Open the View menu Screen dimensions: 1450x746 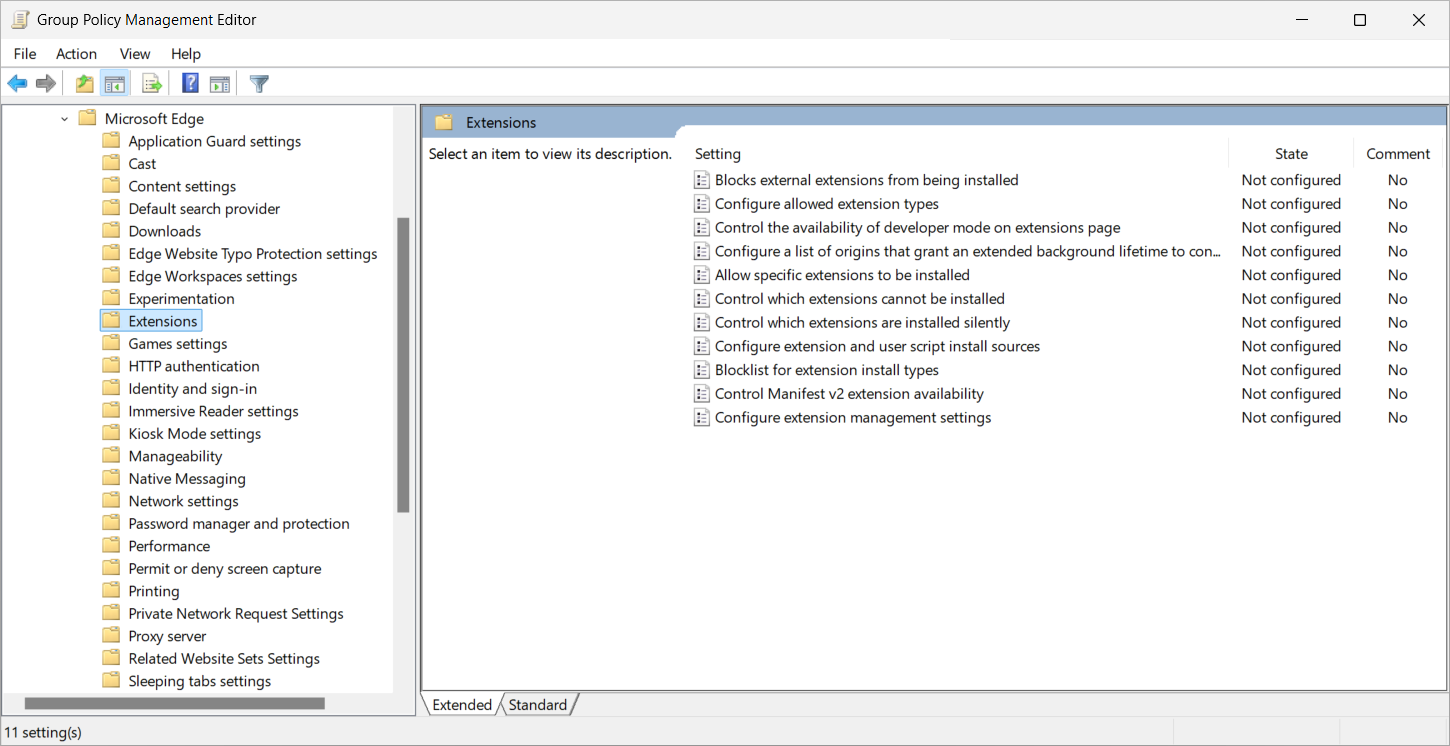134,54
